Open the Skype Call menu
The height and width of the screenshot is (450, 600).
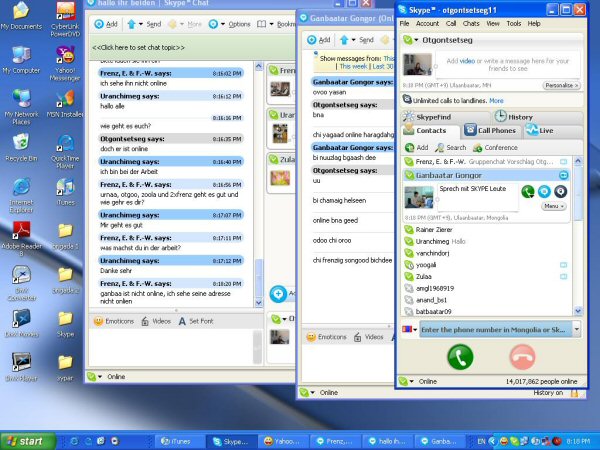point(451,23)
